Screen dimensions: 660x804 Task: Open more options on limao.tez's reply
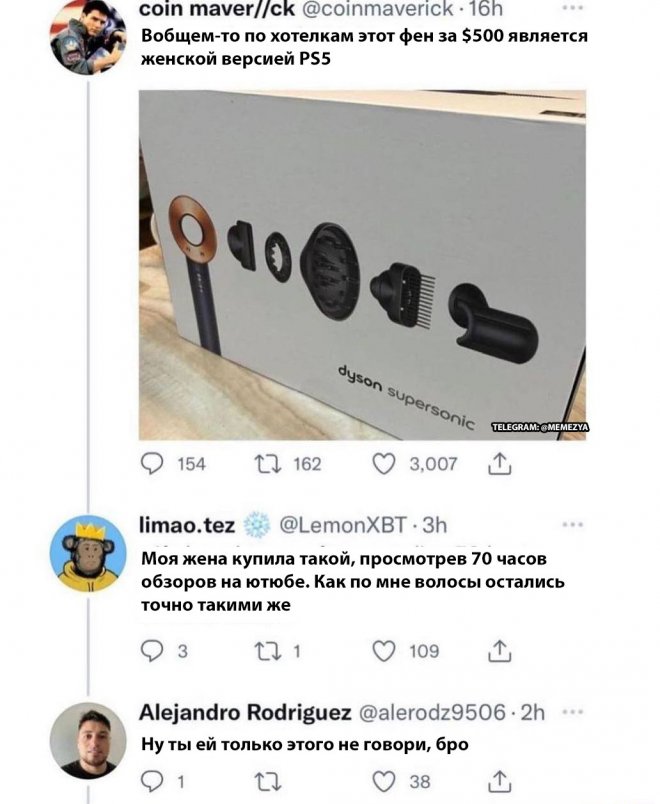click(571, 523)
